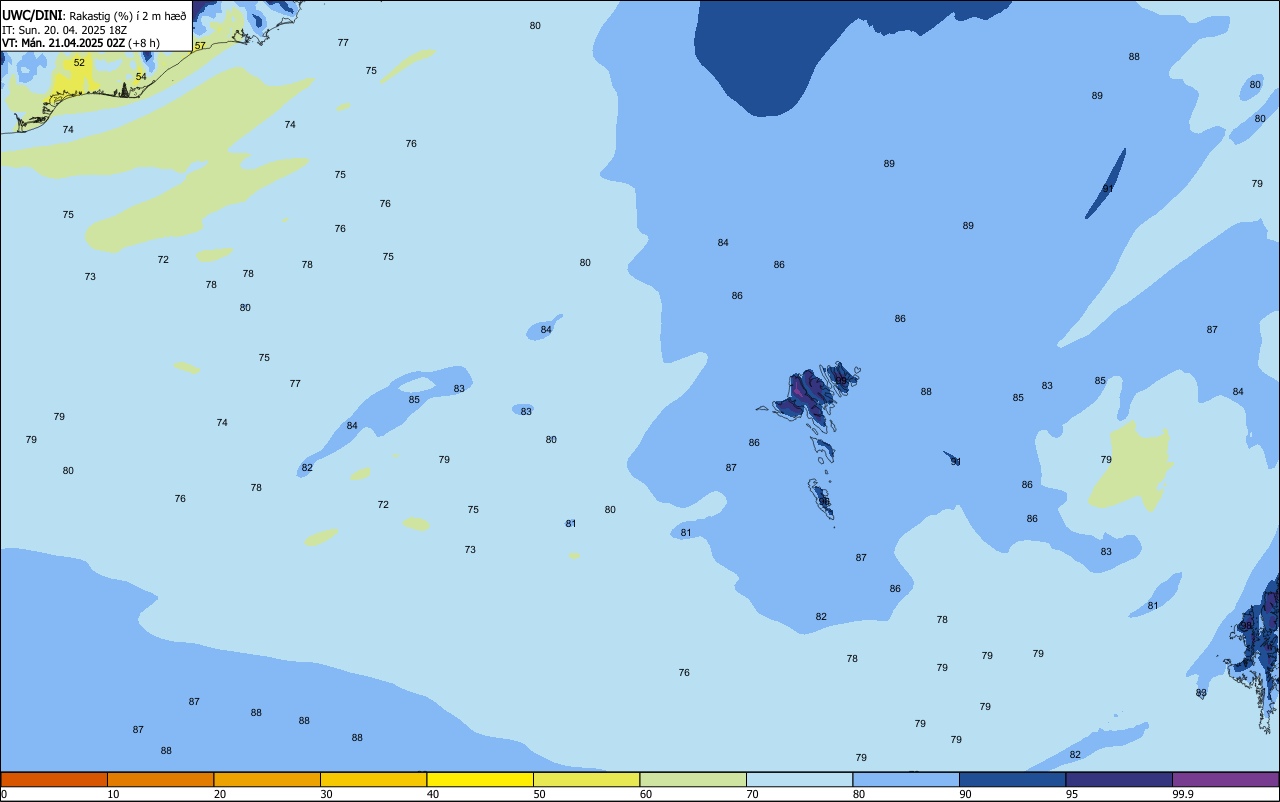Click the 0–10 dark orange legend swatch
This screenshot has height=802, width=1280.
[54, 779]
